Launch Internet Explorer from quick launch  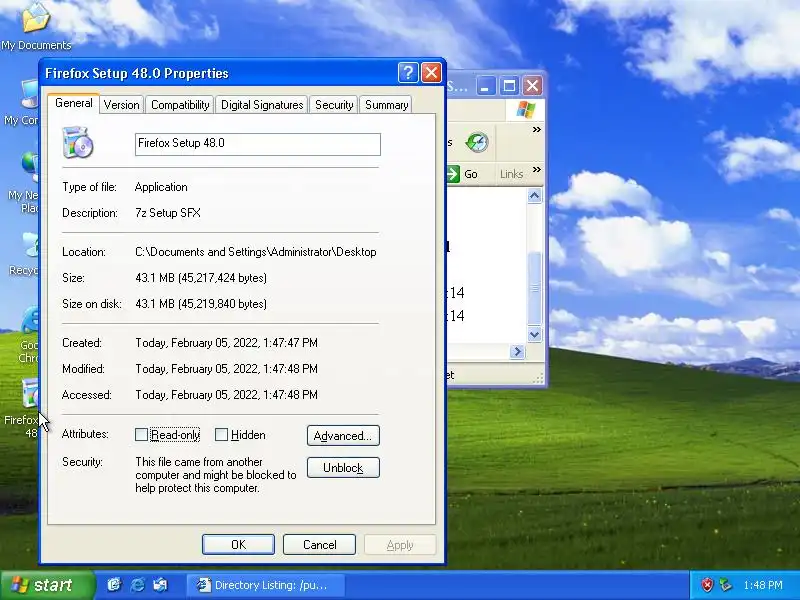click(x=138, y=585)
